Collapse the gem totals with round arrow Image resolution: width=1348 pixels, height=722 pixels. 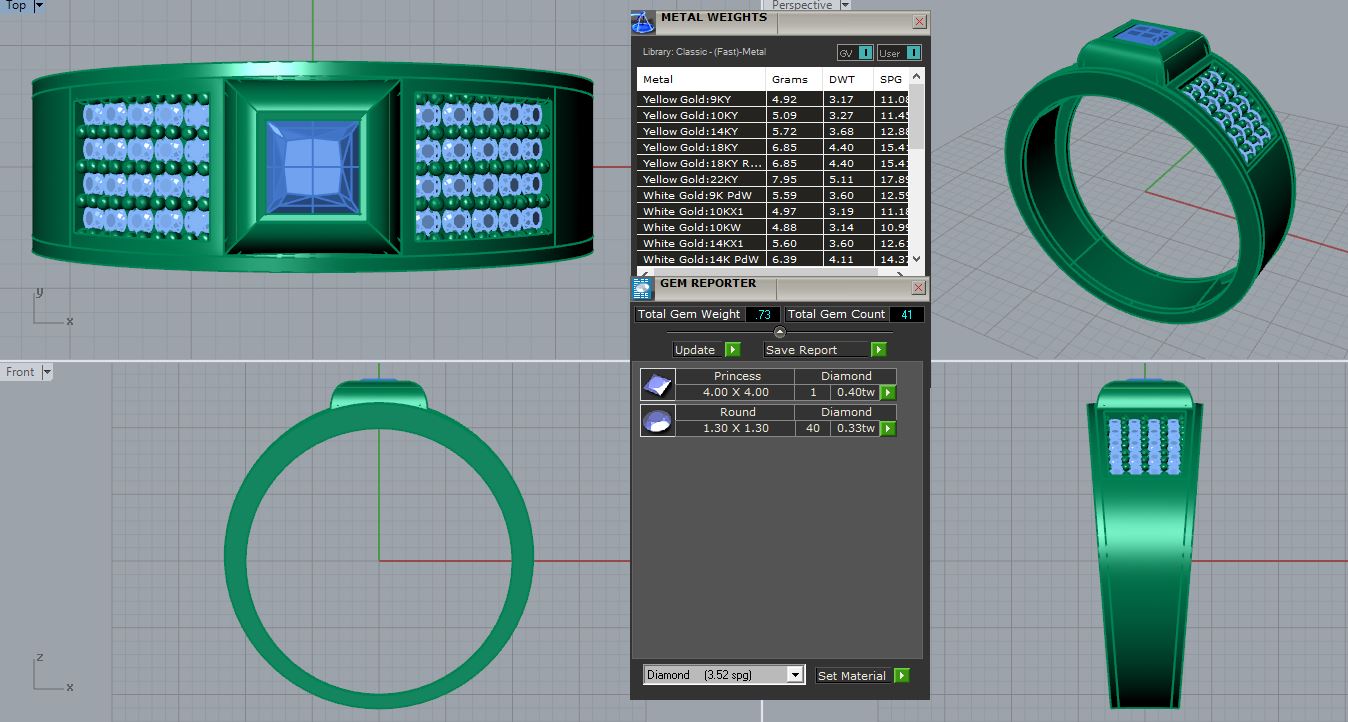(x=780, y=332)
